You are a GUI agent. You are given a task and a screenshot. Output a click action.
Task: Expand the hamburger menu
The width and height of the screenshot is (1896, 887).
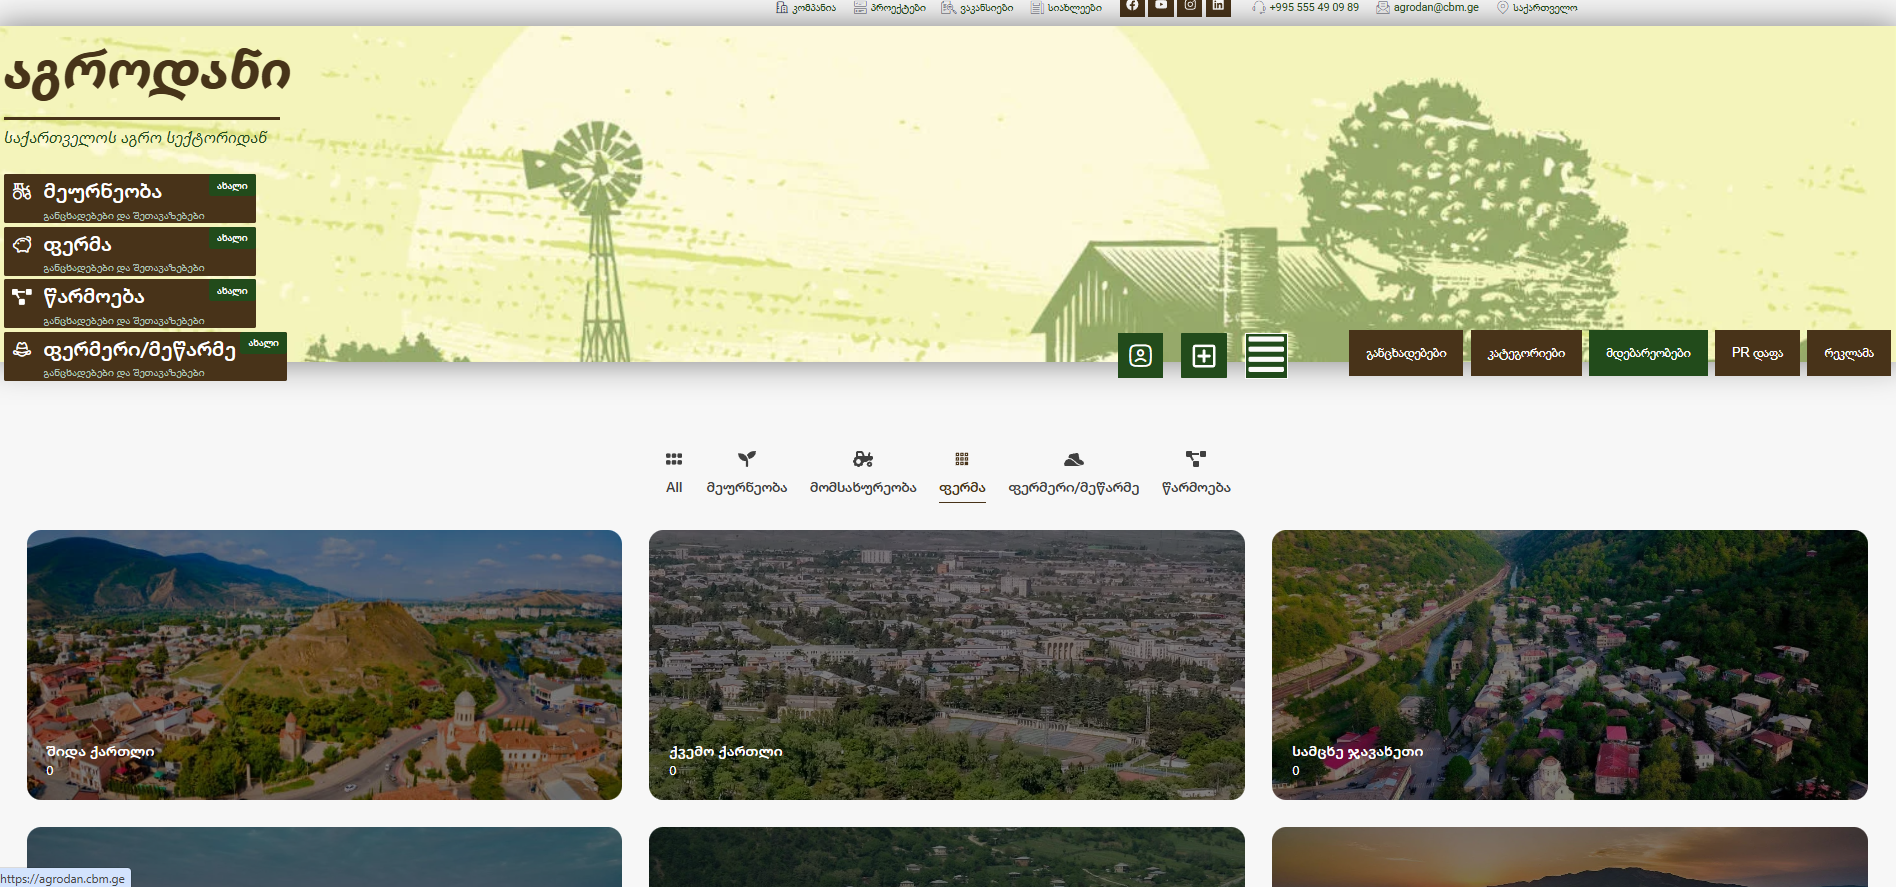(1265, 355)
